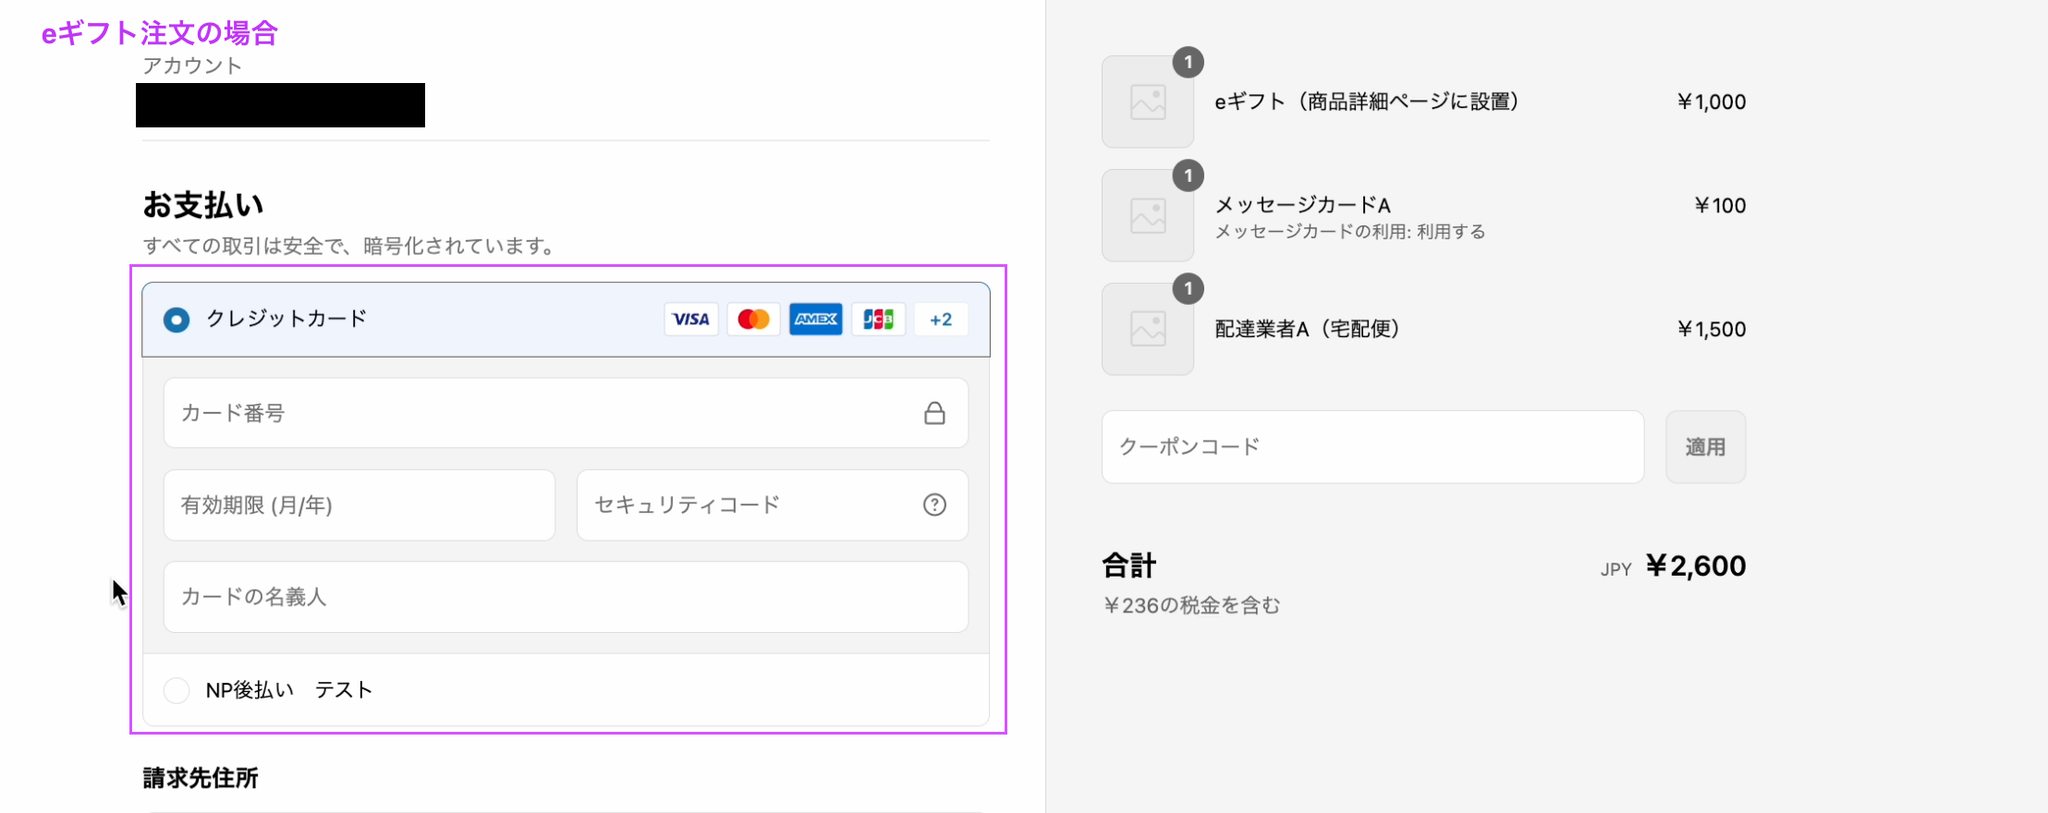Focus the クーポンコード input field
The image size is (2048, 813).
[1373, 447]
